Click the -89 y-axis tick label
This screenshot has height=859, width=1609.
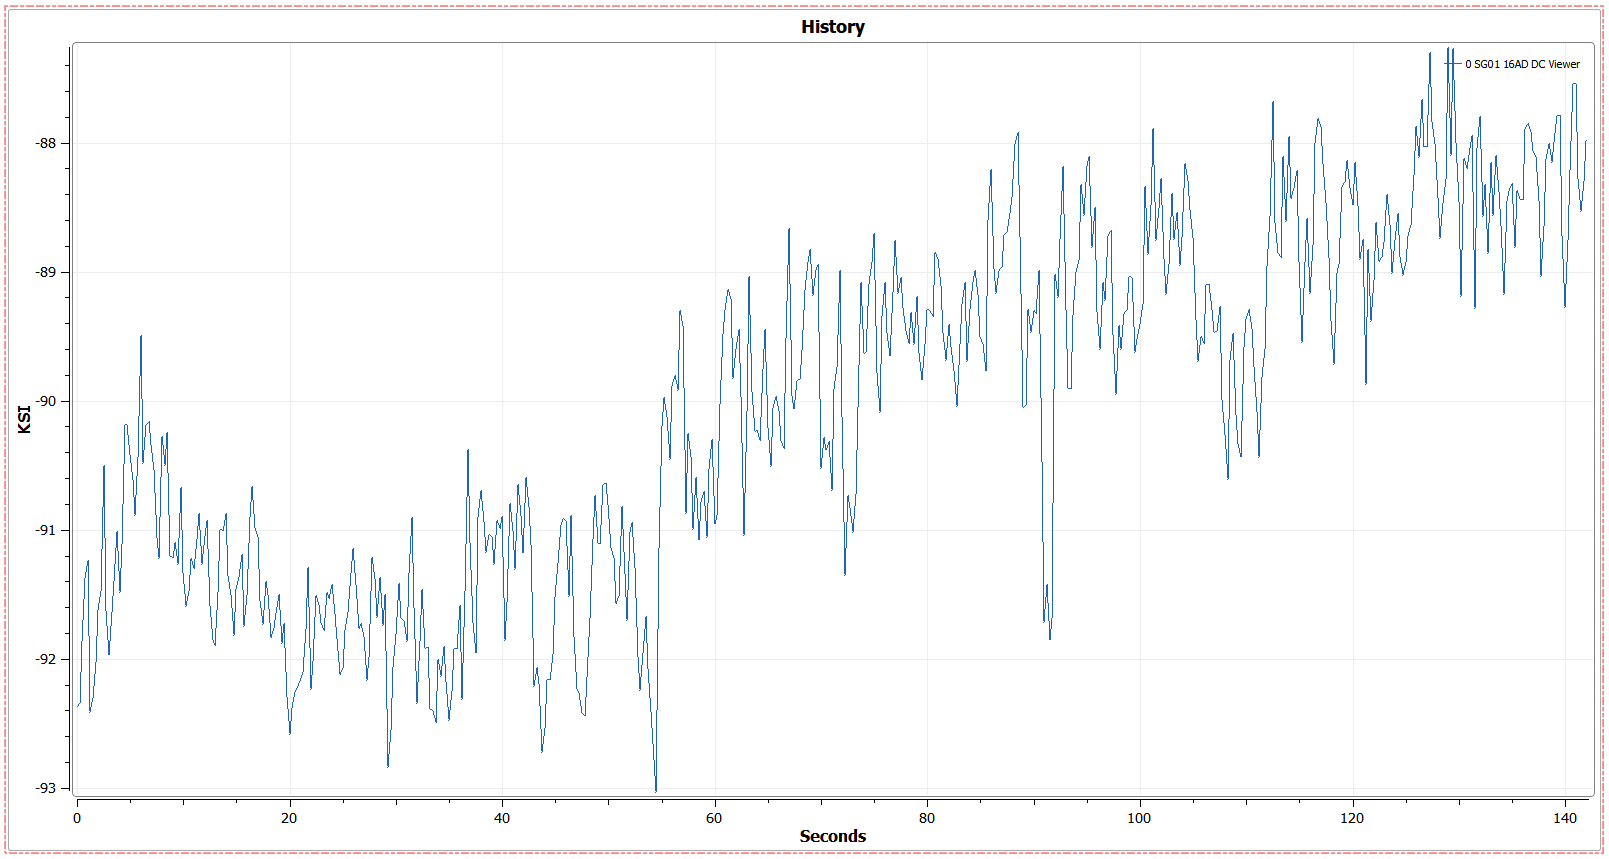[46, 272]
